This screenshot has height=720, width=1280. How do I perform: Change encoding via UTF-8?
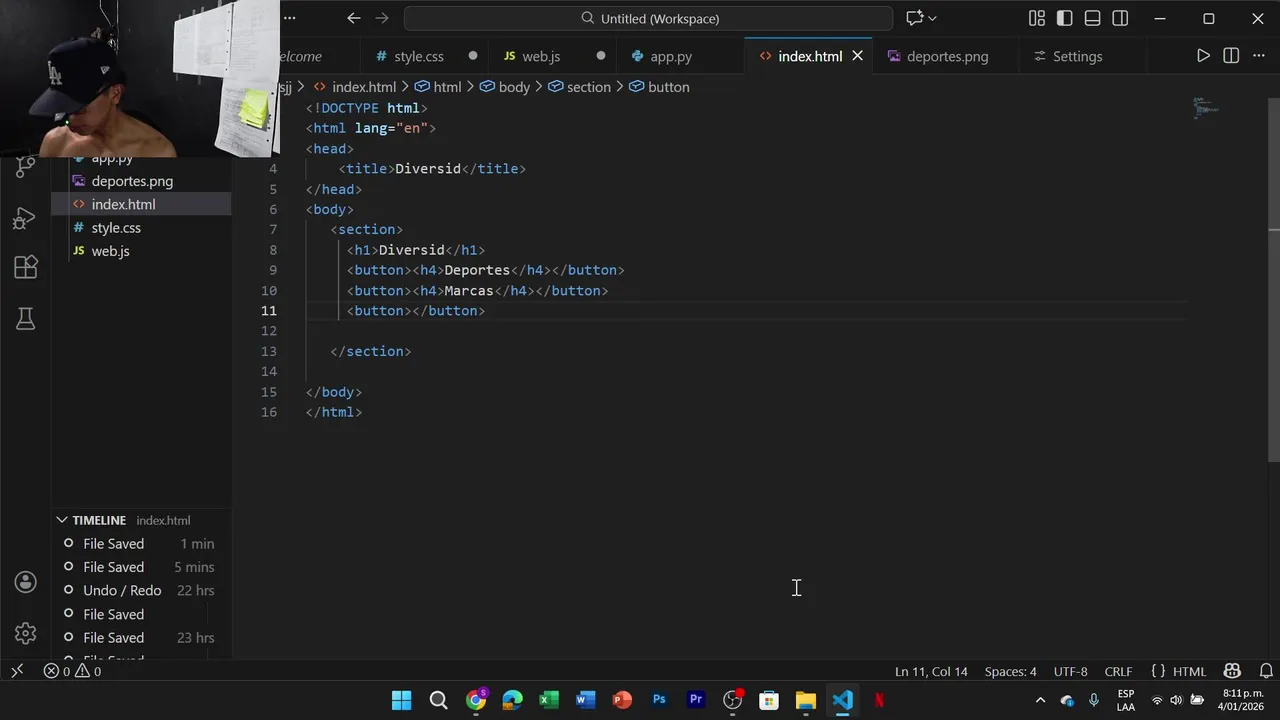[1070, 671]
